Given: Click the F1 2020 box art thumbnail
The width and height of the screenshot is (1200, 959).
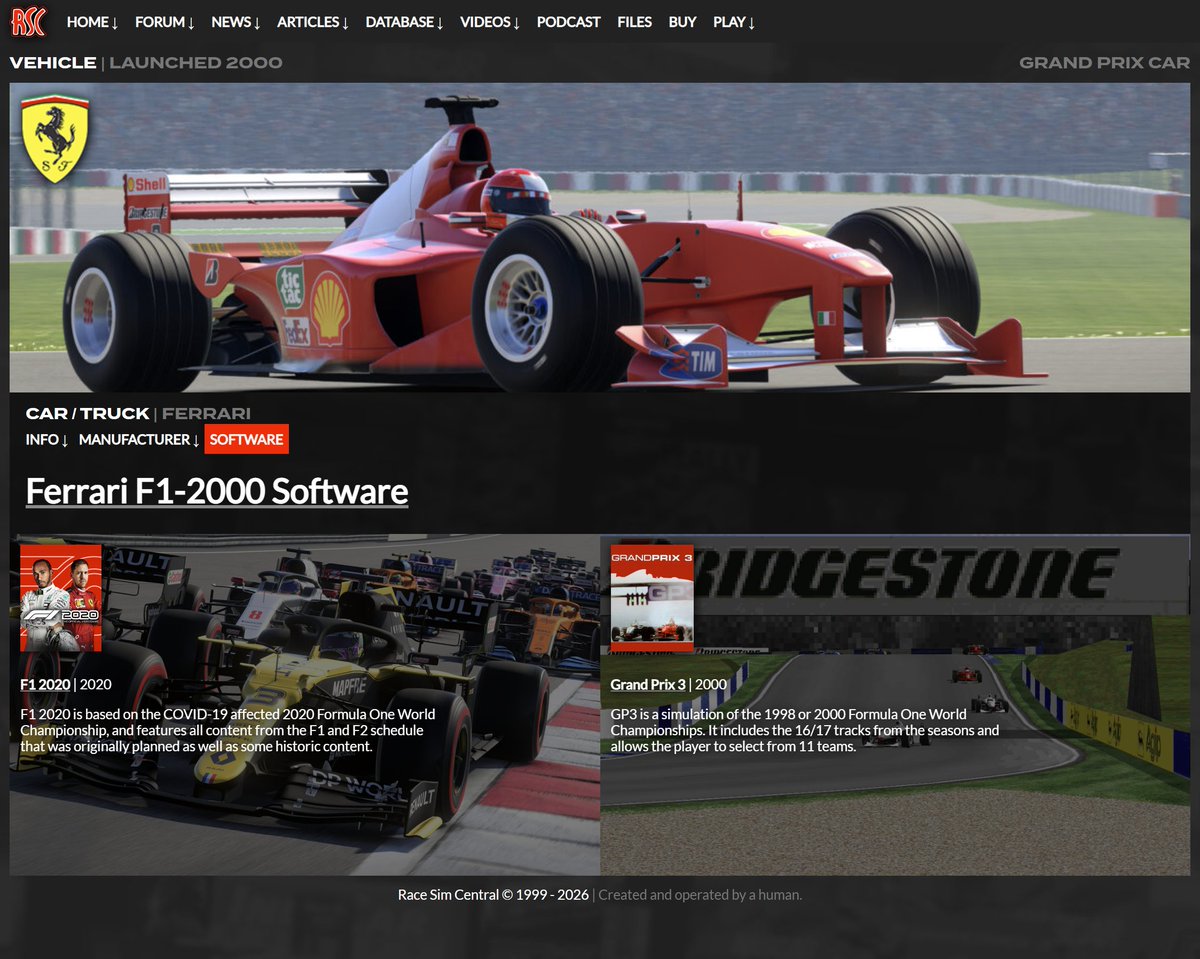Looking at the screenshot, I should click(60, 598).
